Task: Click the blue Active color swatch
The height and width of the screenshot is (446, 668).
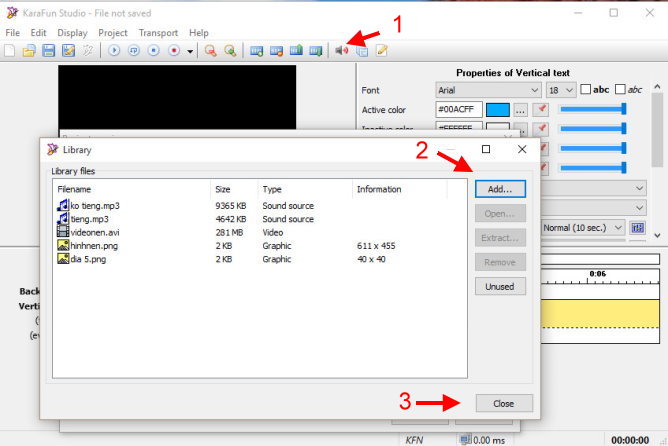Action: (497, 109)
